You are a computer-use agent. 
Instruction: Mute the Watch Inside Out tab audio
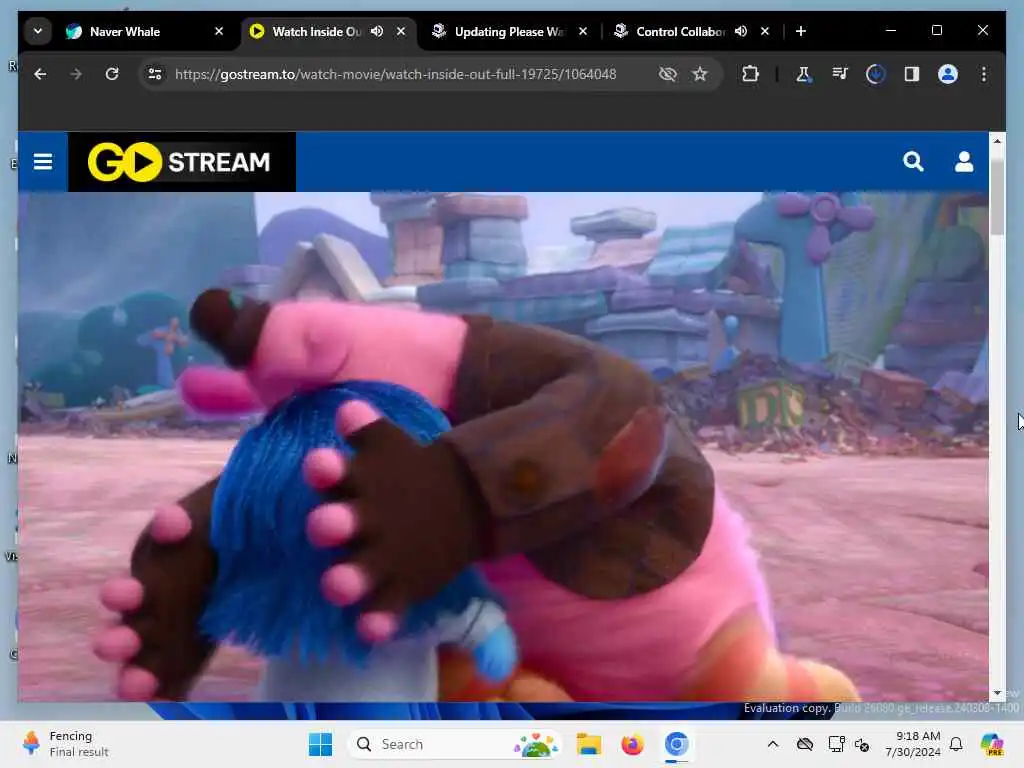coord(377,31)
